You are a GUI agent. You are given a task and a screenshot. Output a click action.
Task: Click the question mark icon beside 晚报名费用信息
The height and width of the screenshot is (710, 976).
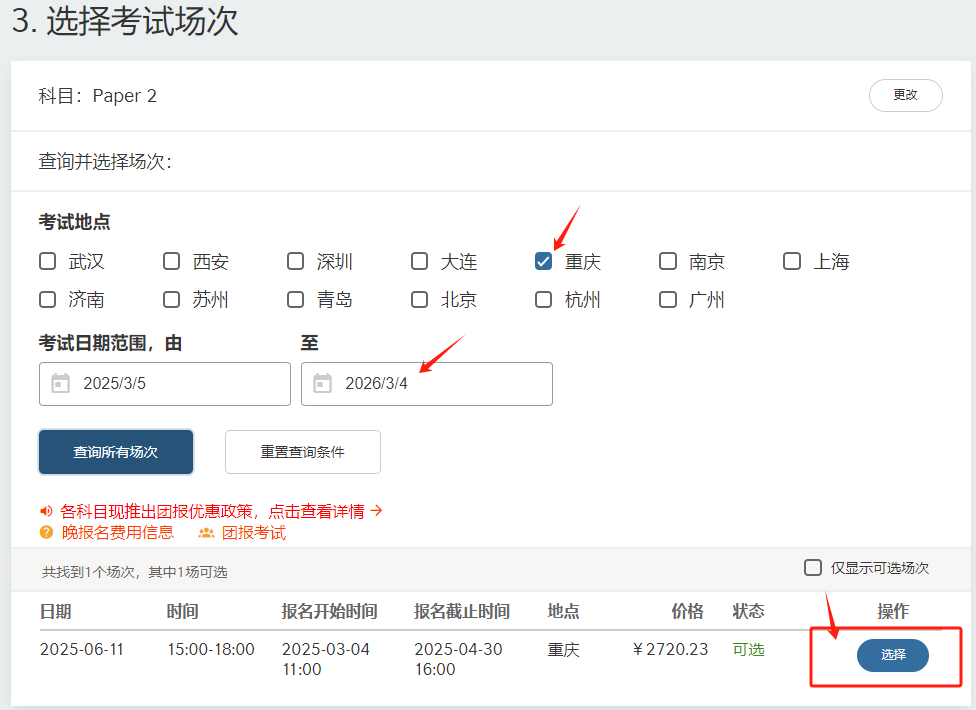(45, 532)
